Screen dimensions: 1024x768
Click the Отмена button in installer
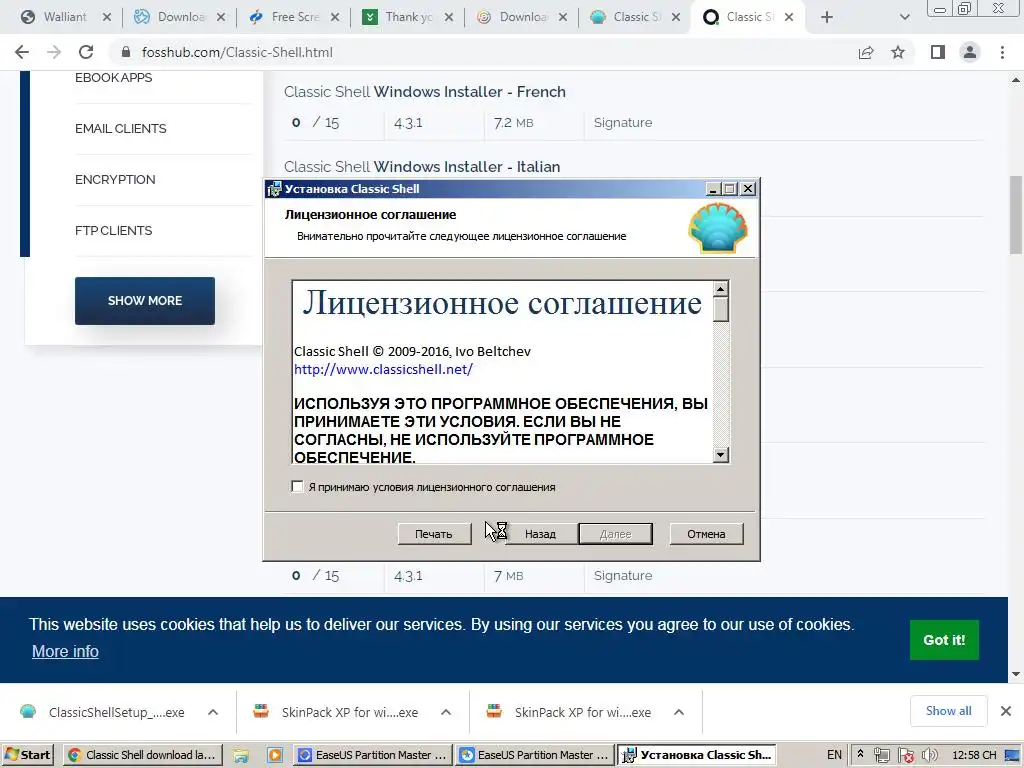click(706, 534)
